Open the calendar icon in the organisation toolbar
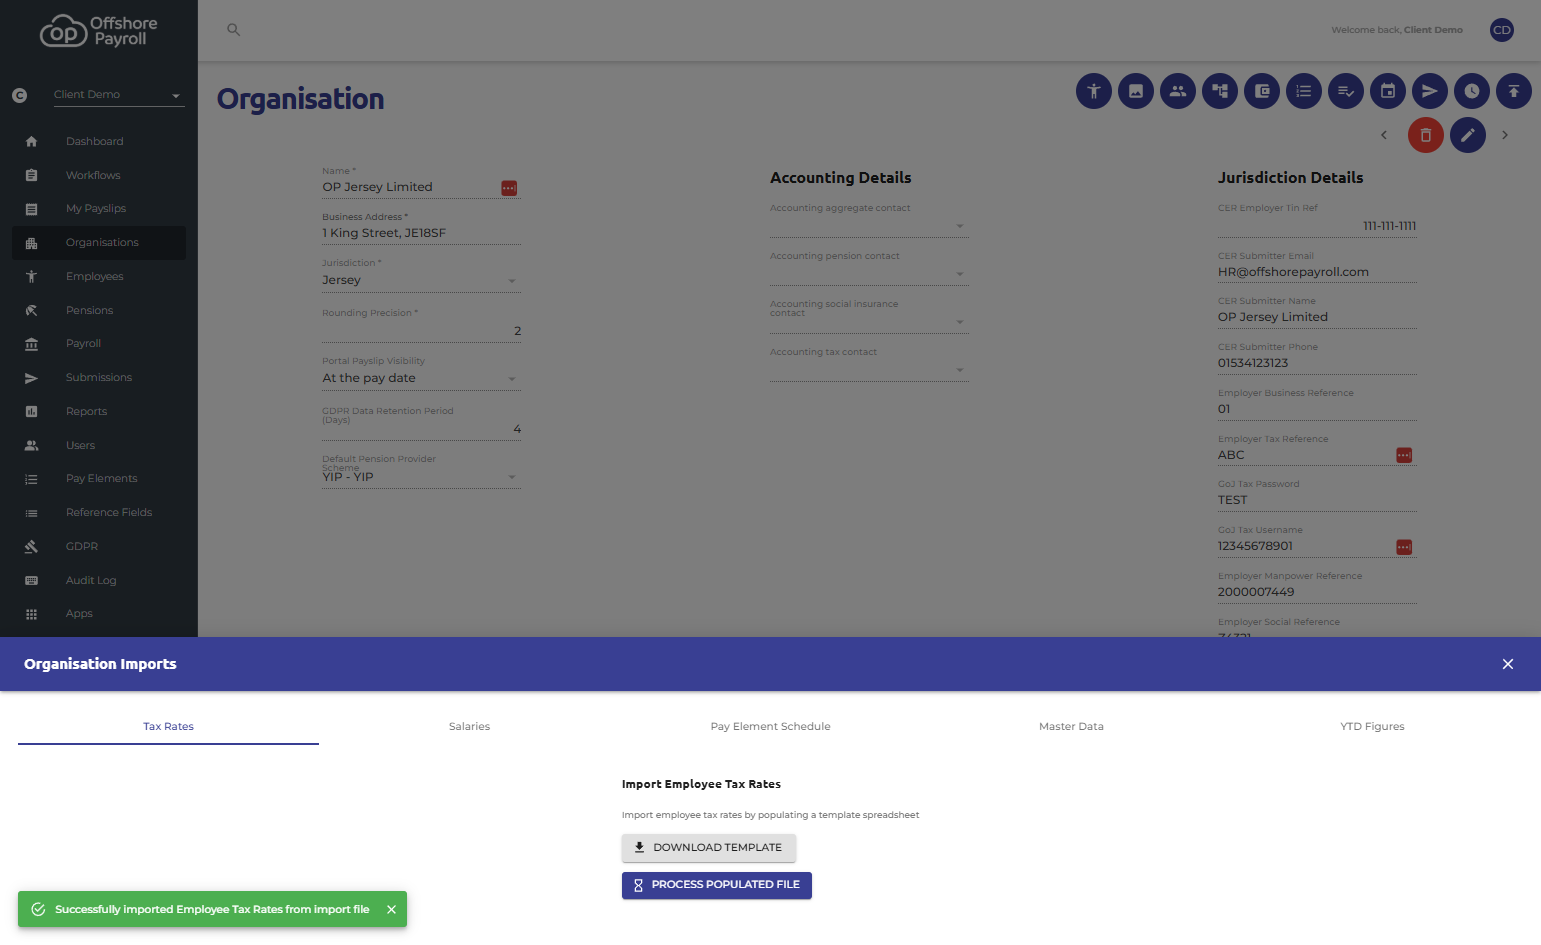The image size is (1541, 945). coord(1388,91)
